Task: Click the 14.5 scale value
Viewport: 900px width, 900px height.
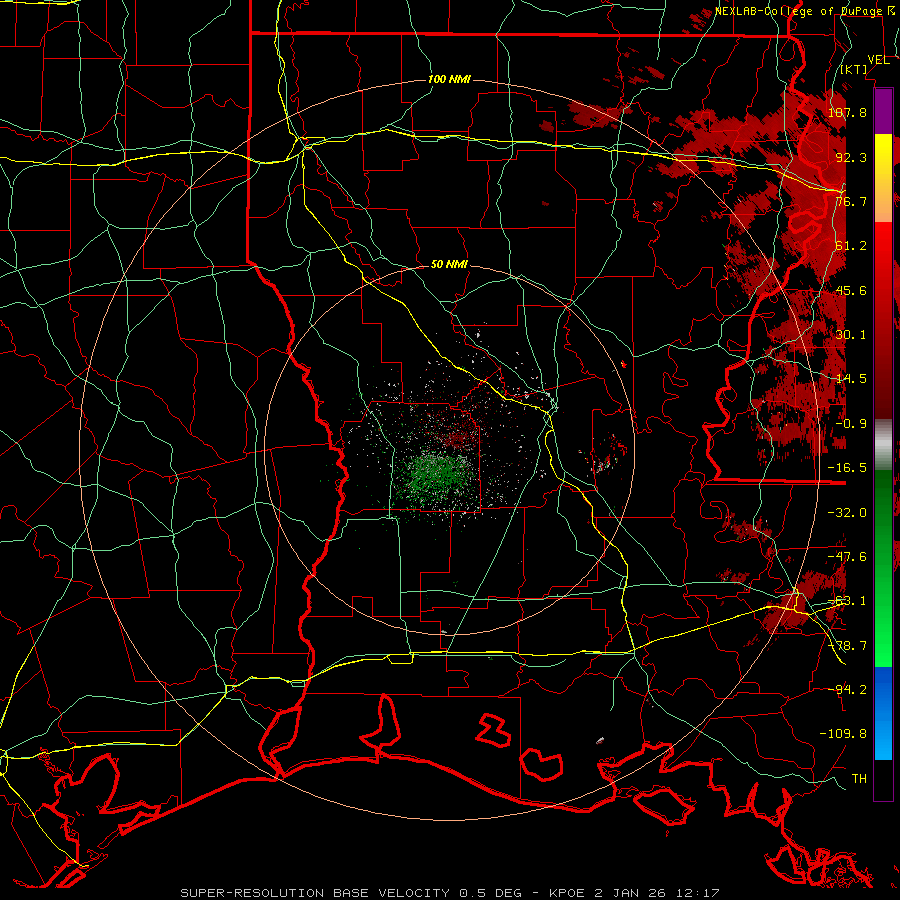Action: [x=851, y=379]
